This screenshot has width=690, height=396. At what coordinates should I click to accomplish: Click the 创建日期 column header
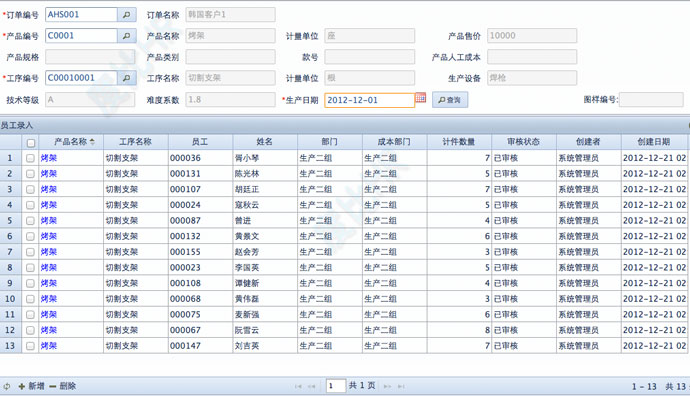pos(654,142)
